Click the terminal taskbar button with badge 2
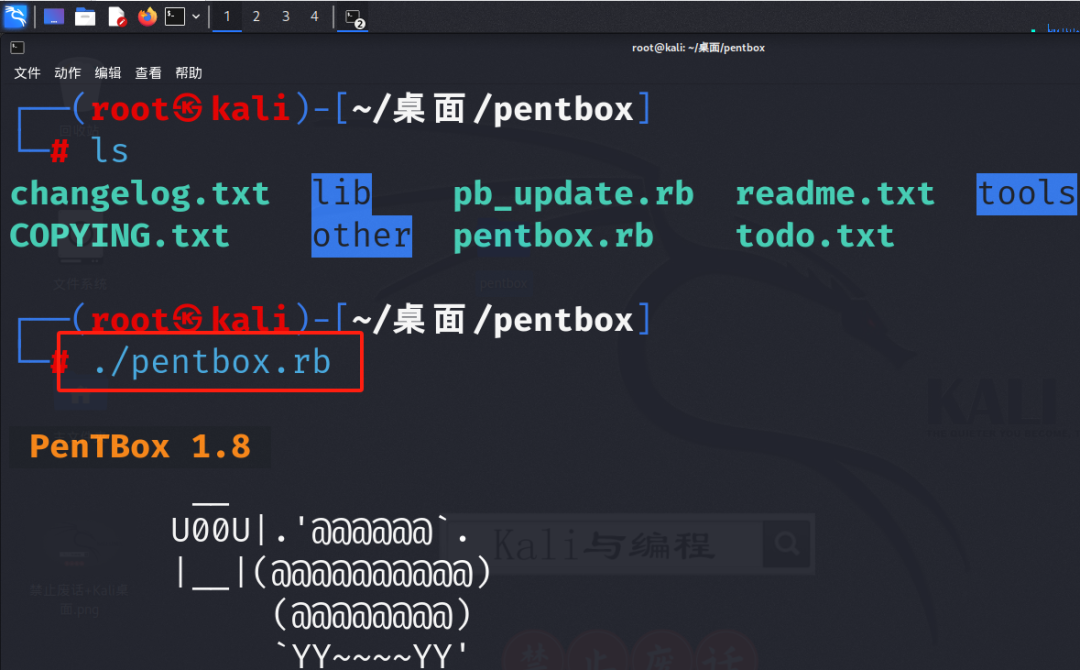Screen dimensions: 1080x670 [354, 18]
